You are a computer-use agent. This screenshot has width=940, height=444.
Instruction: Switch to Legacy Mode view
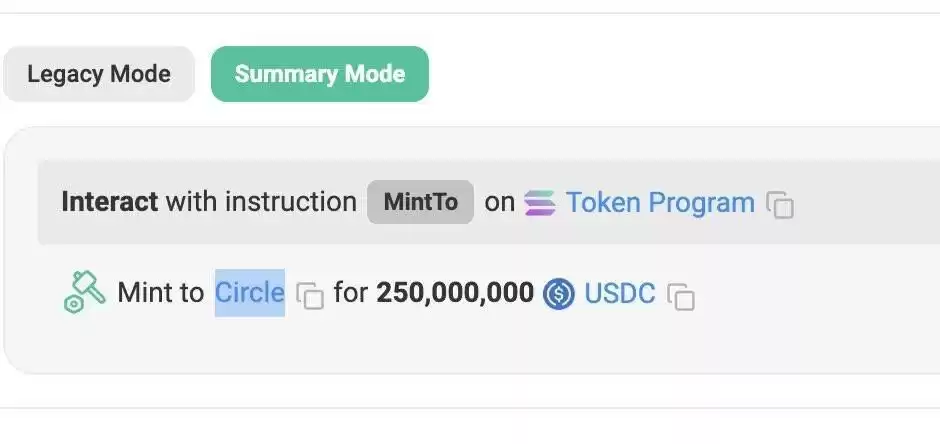pyautogui.click(x=99, y=74)
